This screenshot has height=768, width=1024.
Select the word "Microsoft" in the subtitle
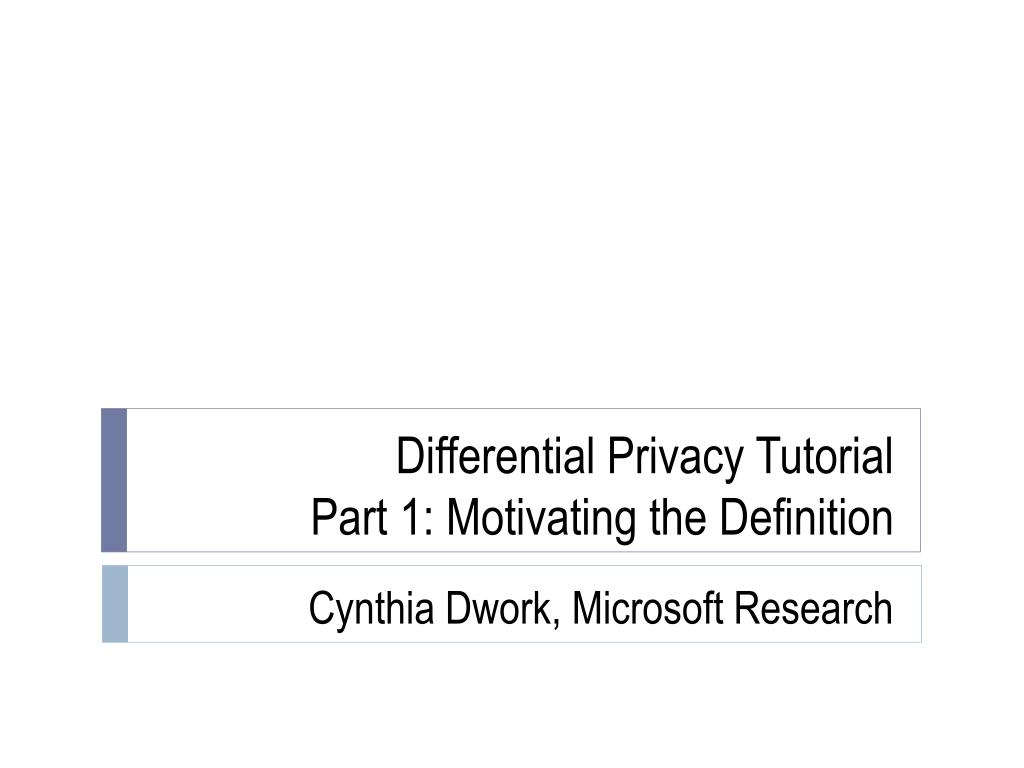click(648, 607)
